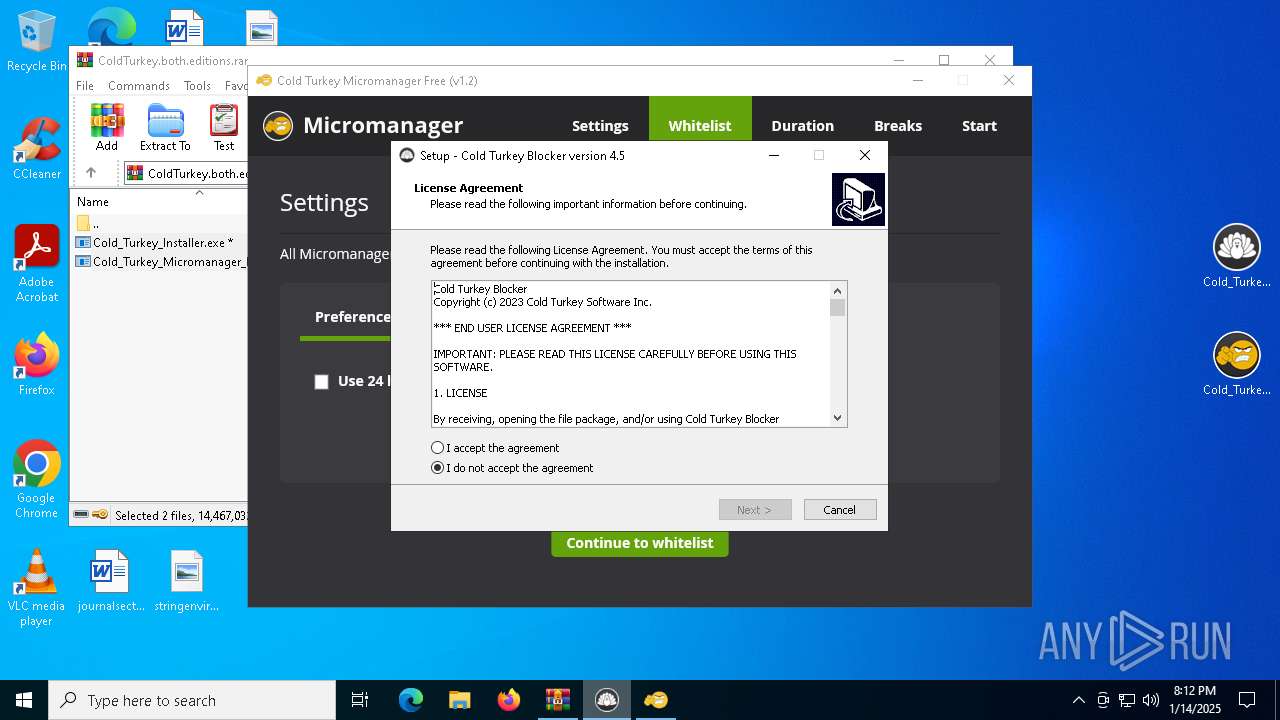1280x720 pixels.
Task: Click the Add icon in WinRAR toolbar
Action: pos(107,127)
